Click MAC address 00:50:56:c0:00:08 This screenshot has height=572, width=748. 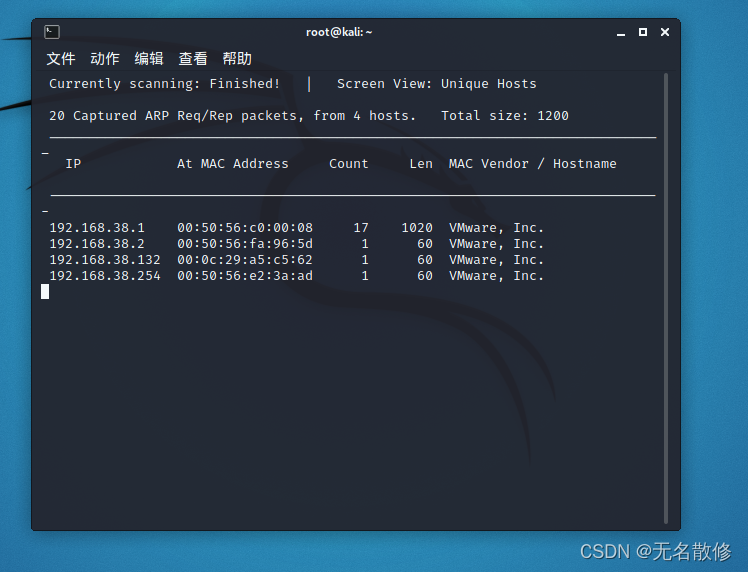pos(245,228)
